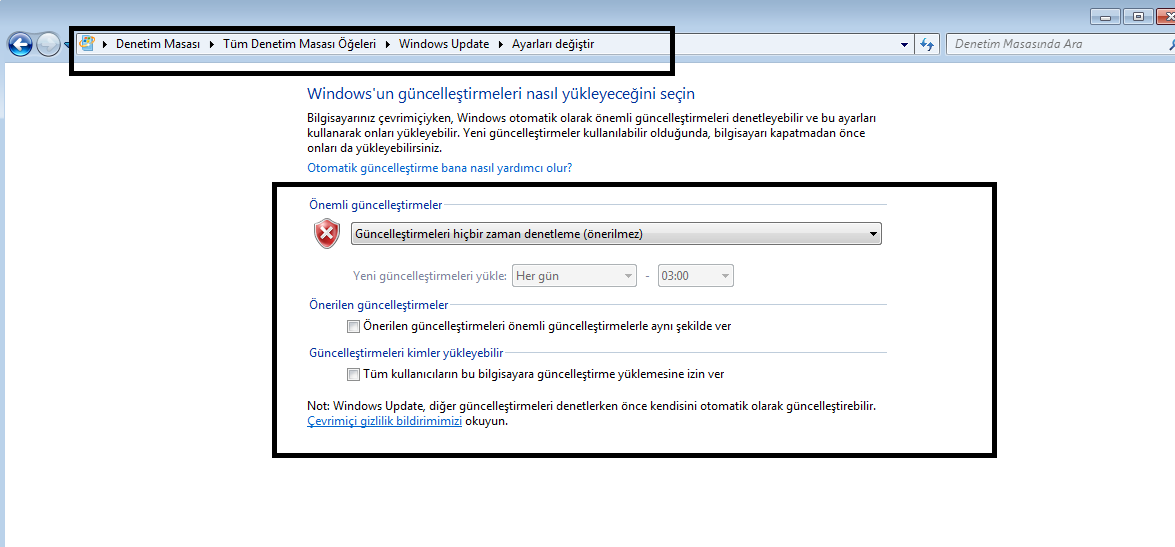Open 'Çevrimiçi gizlilik bildirimimizi' link
The image size is (1175, 547).
384,421
